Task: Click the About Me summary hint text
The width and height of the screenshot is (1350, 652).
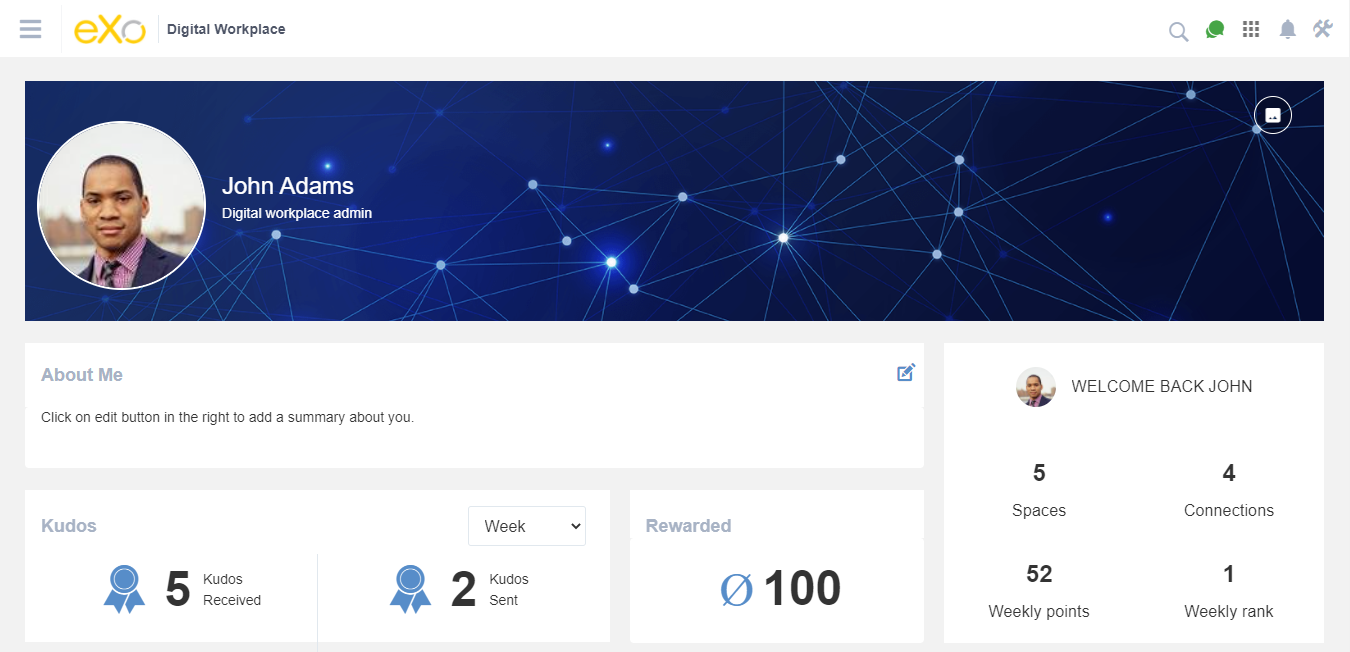Action: (x=227, y=417)
